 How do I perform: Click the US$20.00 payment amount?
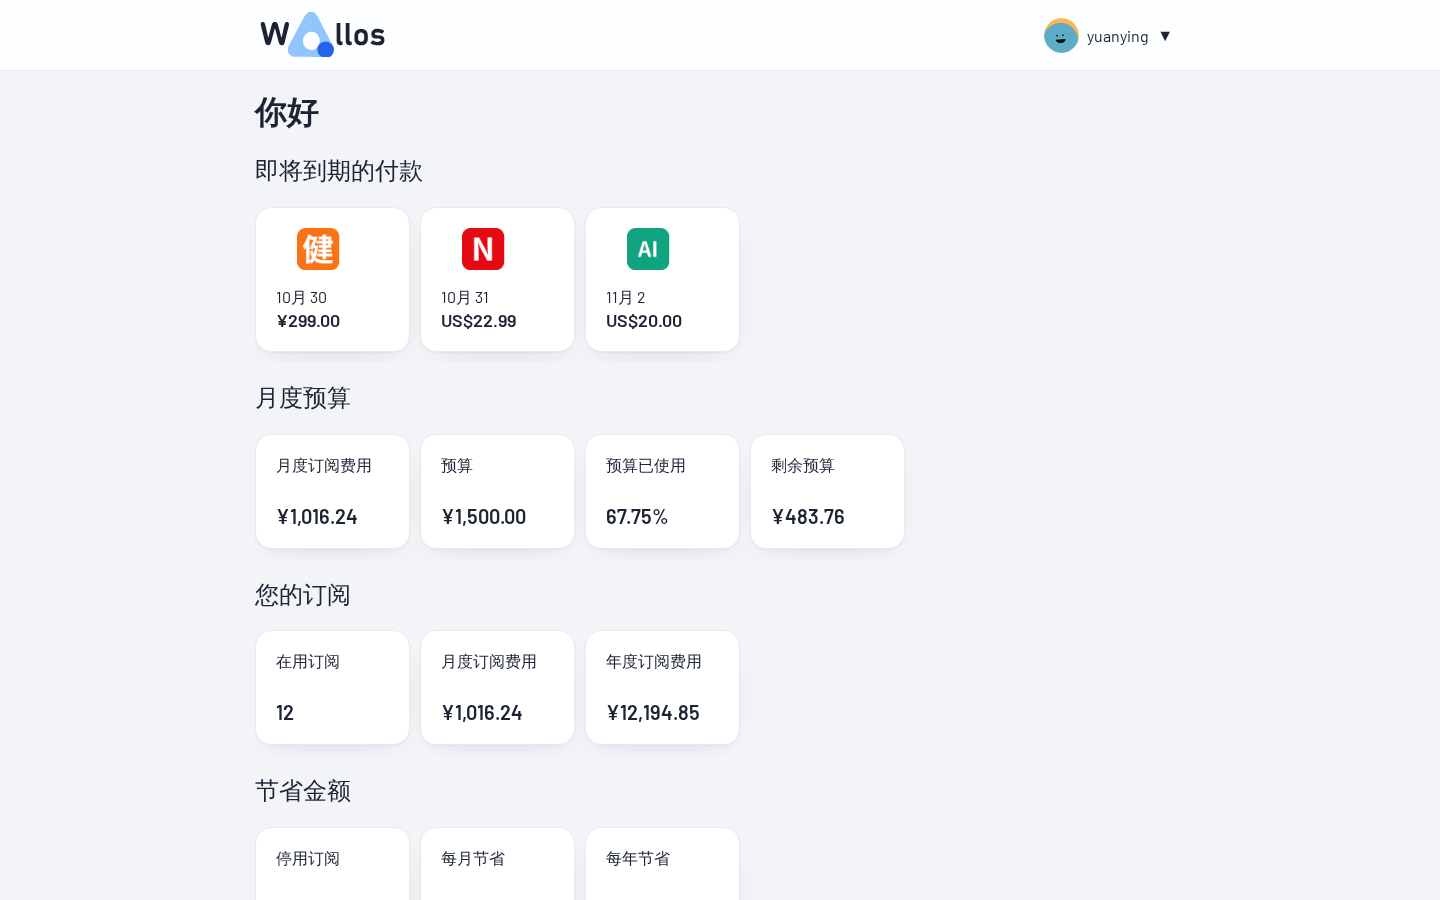644,321
